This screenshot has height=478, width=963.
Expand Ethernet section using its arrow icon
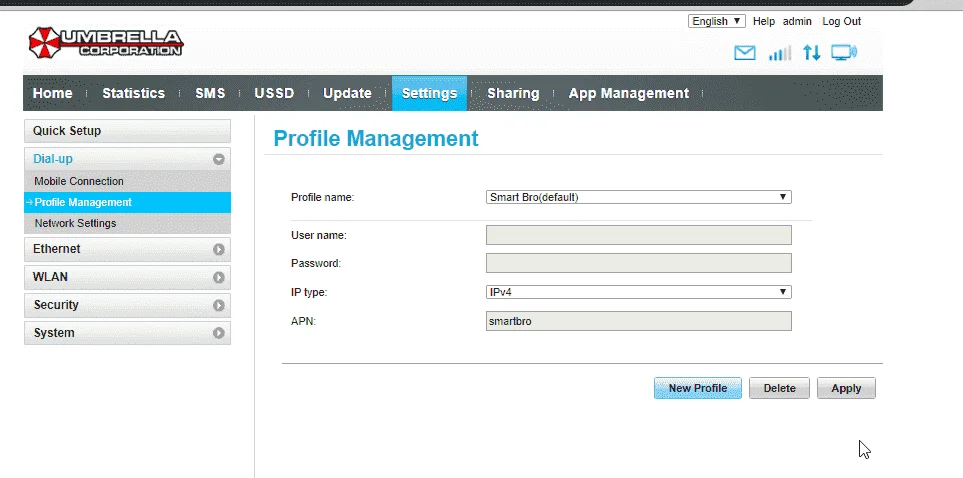point(219,249)
